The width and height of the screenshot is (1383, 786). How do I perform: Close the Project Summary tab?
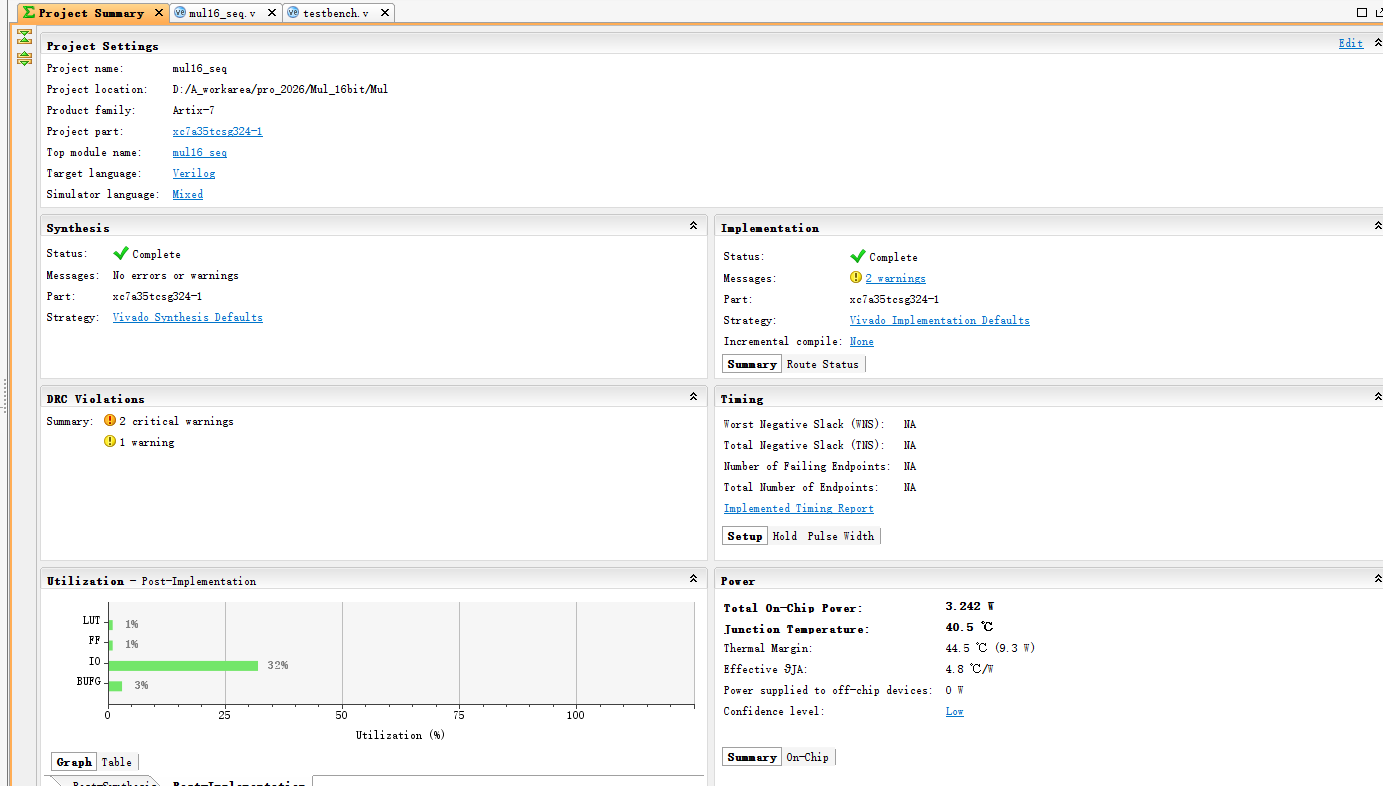[158, 13]
